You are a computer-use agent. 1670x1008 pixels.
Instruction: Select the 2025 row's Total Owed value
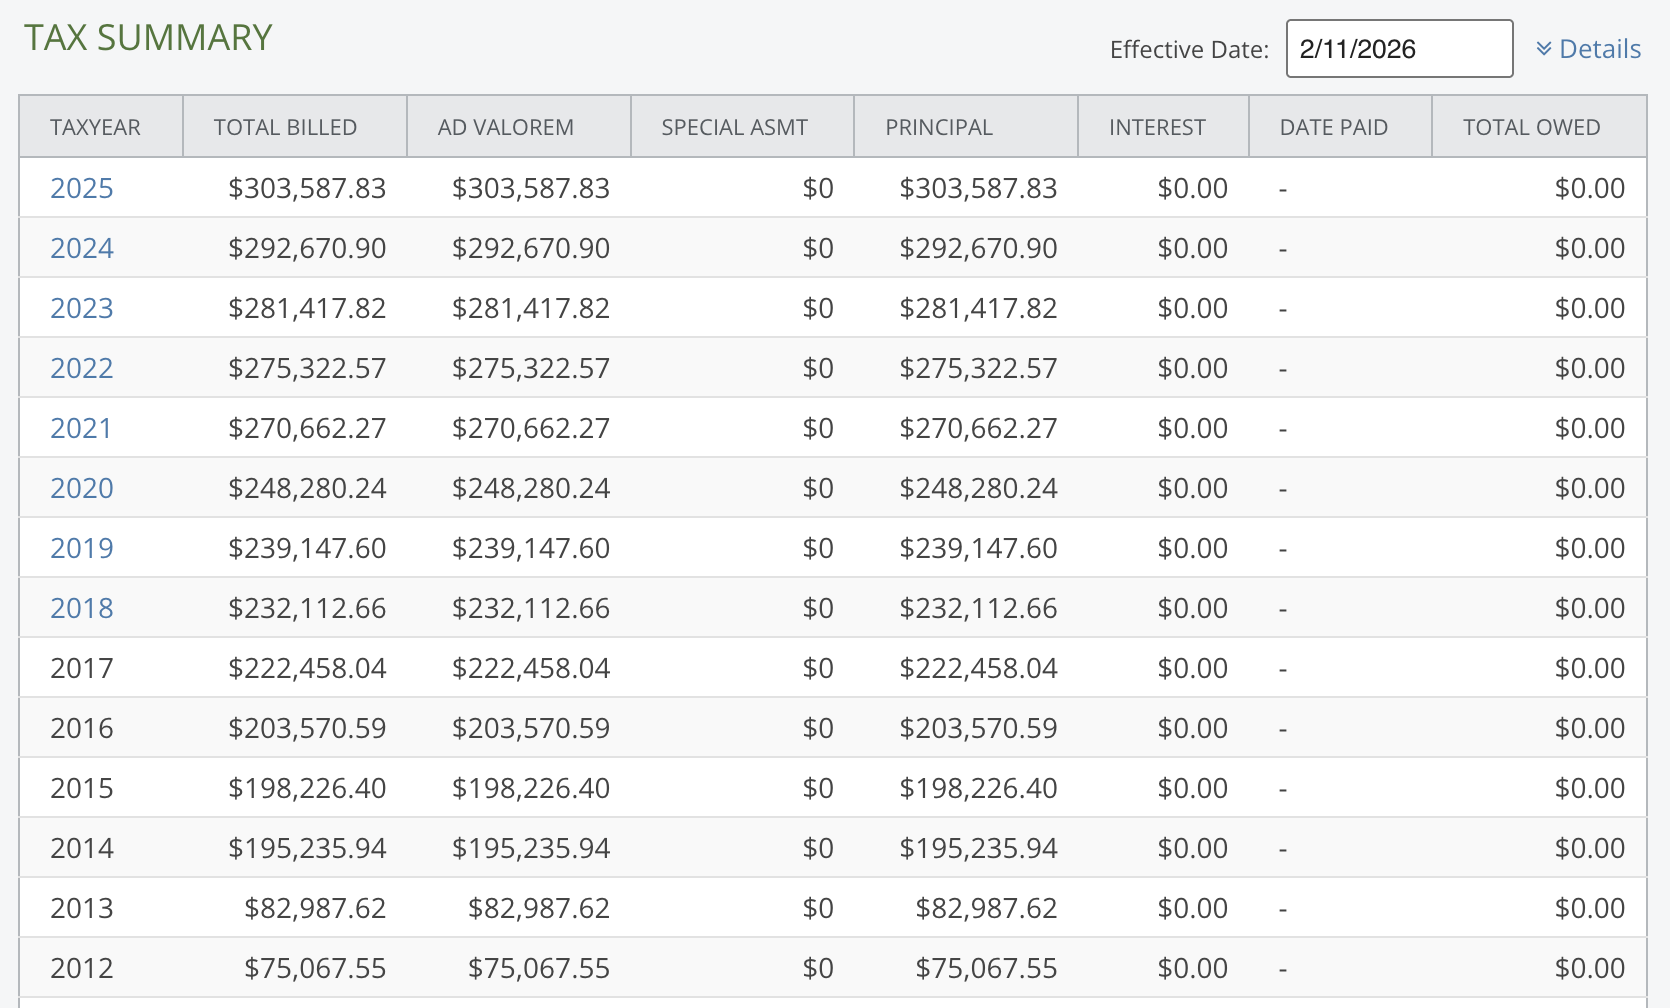[x=1589, y=187]
